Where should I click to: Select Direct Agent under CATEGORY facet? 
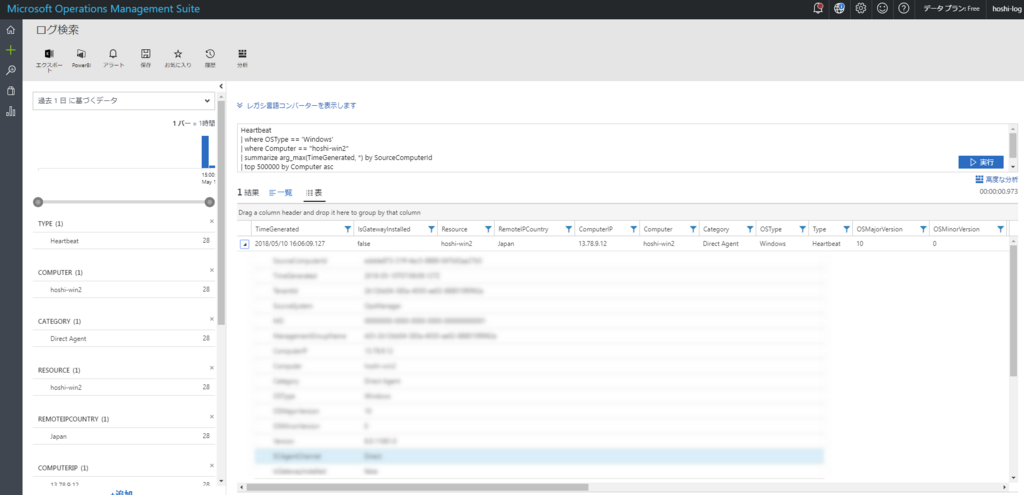point(68,339)
